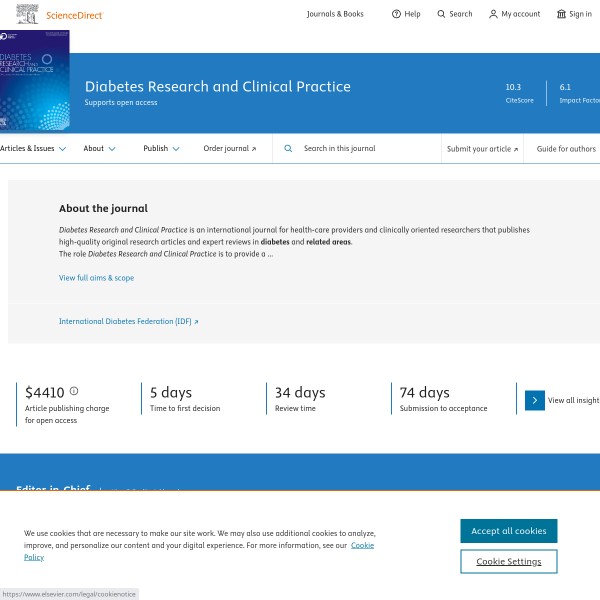The height and width of the screenshot is (600, 600).
Task: Open Journals & Books menu item
Action: click(335, 14)
